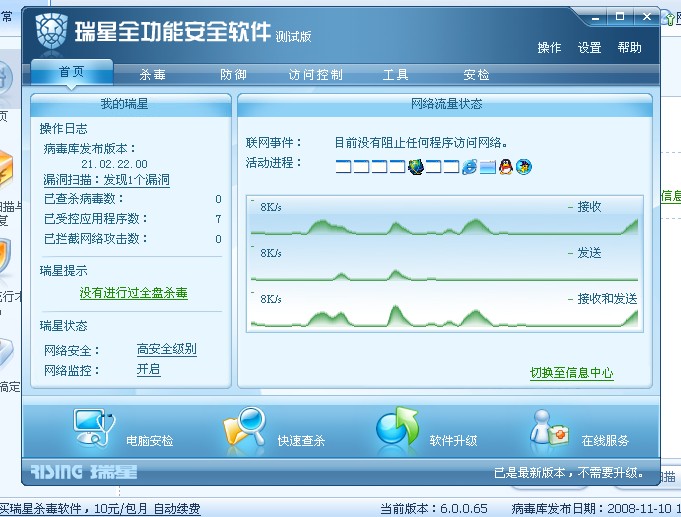This screenshot has height=517, width=681.
Task: Click the 已拦截网络攻击数 row
Action: tap(132, 239)
